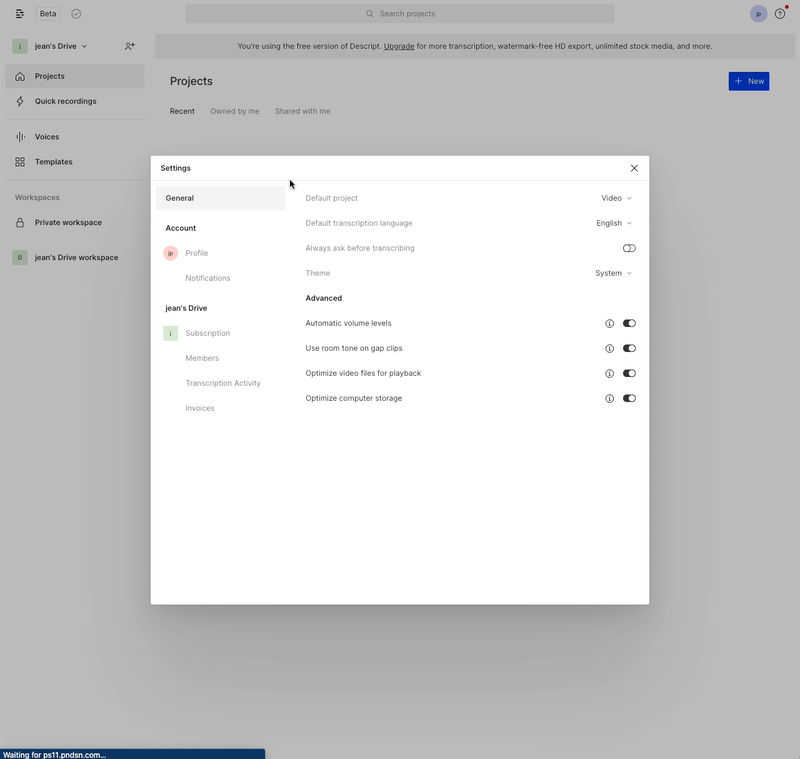Click the green j icon beside Subscription
The width and height of the screenshot is (800, 759).
170,333
